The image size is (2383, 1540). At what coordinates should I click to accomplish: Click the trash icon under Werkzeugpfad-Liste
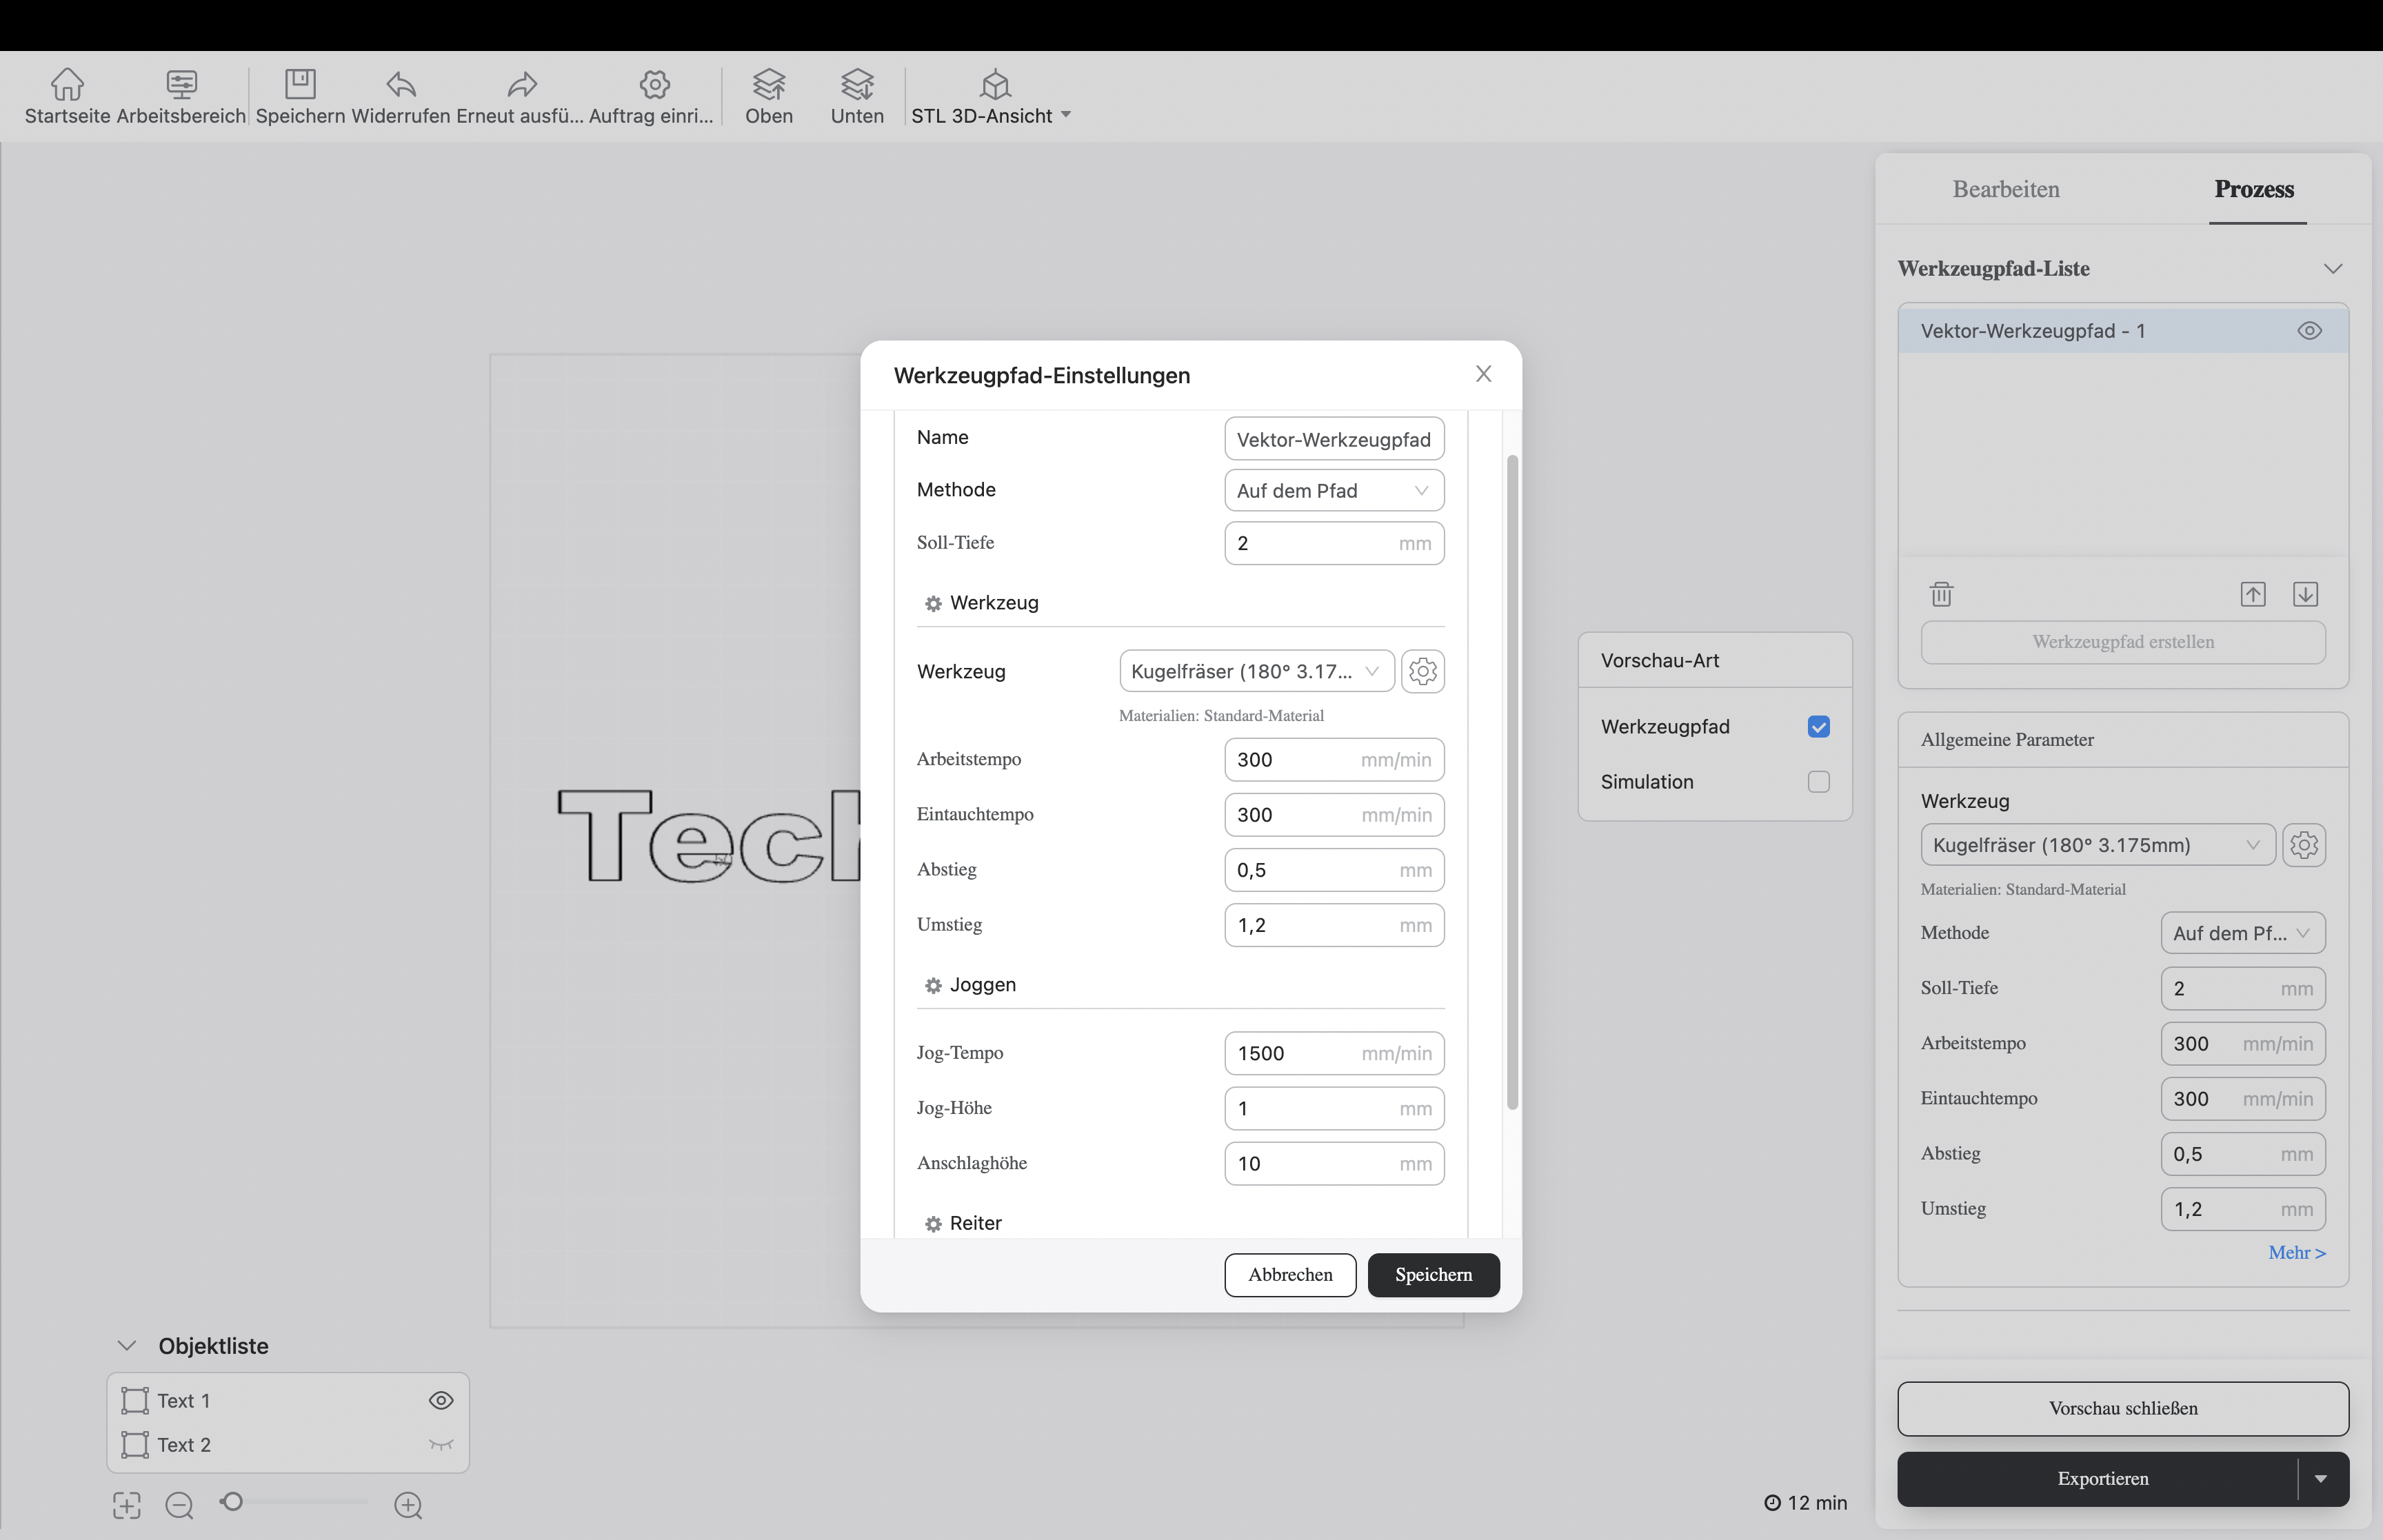click(1941, 594)
